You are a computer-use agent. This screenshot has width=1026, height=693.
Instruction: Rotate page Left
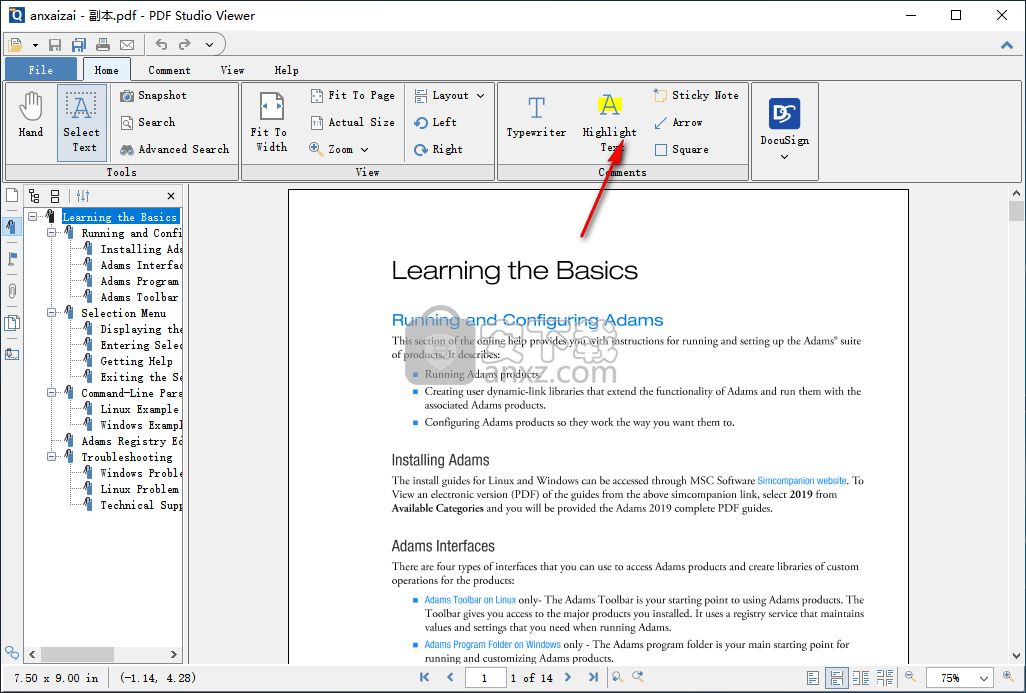point(435,122)
